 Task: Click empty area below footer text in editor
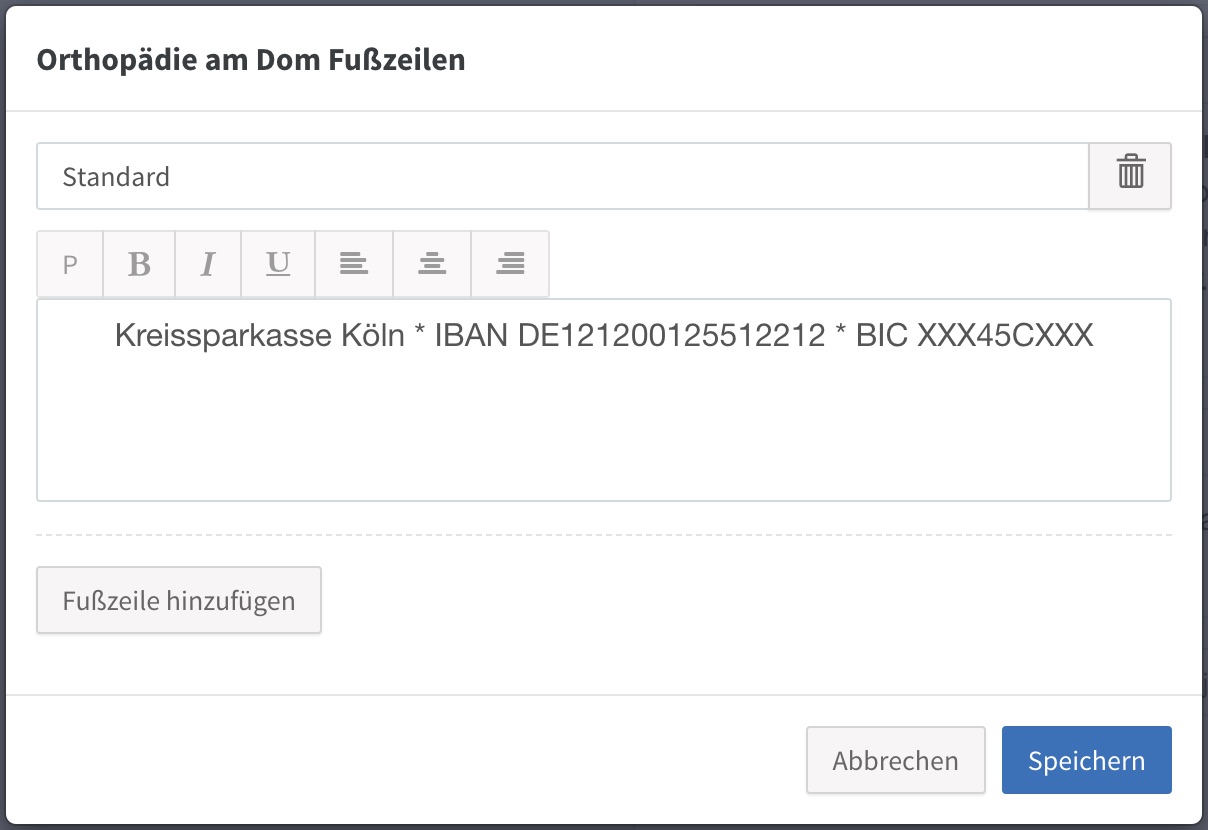604,430
